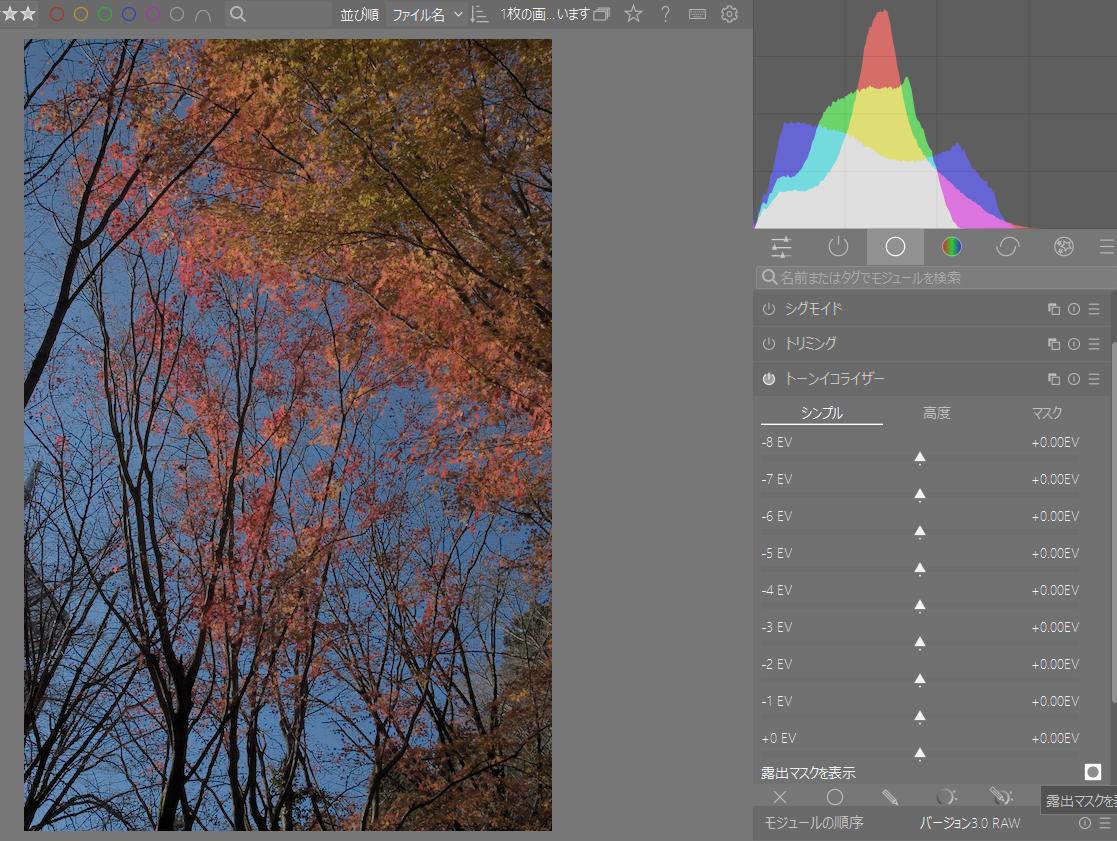Screen dimensions: 1117x841
Task: Switch to the シンプル tab
Action: (821, 413)
